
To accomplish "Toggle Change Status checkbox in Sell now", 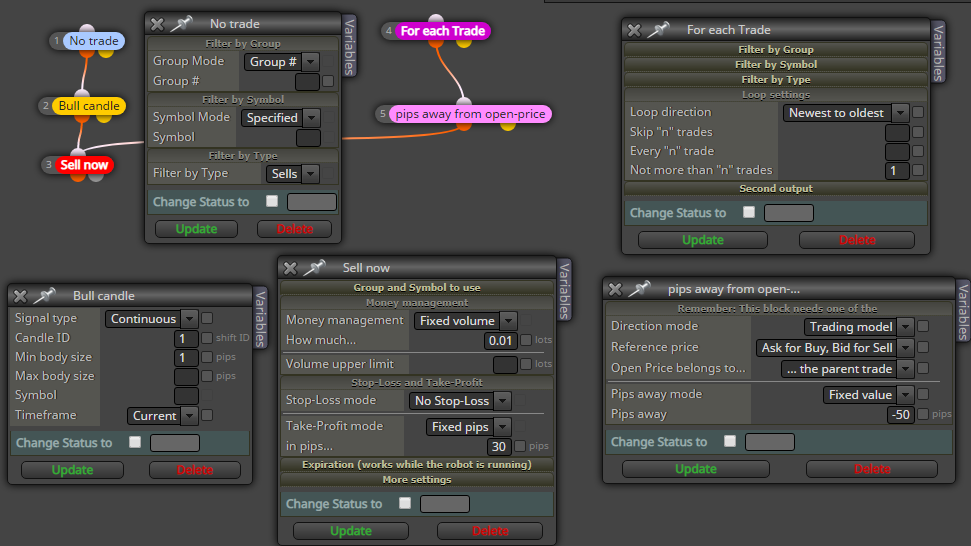I will click(x=405, y=503).
